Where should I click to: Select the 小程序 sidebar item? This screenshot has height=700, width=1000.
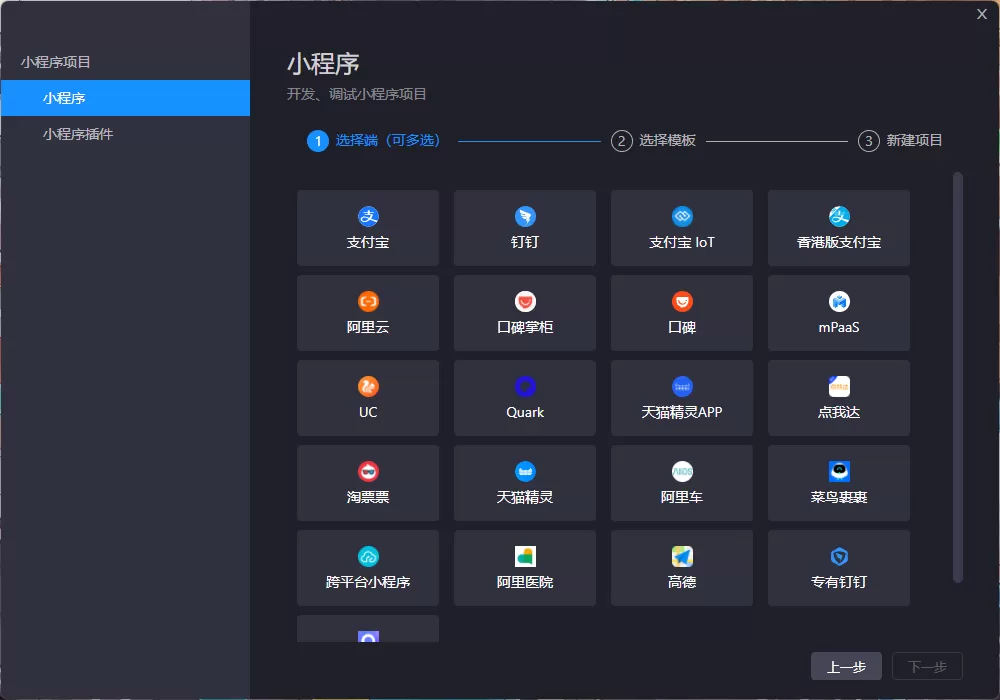point(71,97)
